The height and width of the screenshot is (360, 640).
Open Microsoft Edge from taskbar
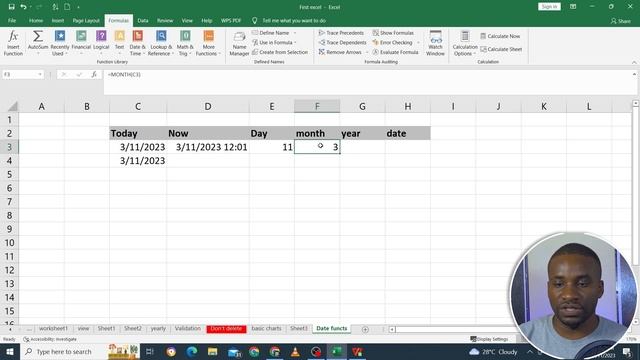click(191, 351)
